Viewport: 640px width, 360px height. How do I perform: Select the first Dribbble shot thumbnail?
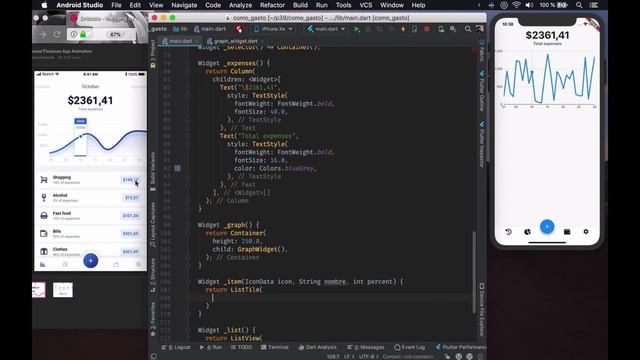[39, 290]
